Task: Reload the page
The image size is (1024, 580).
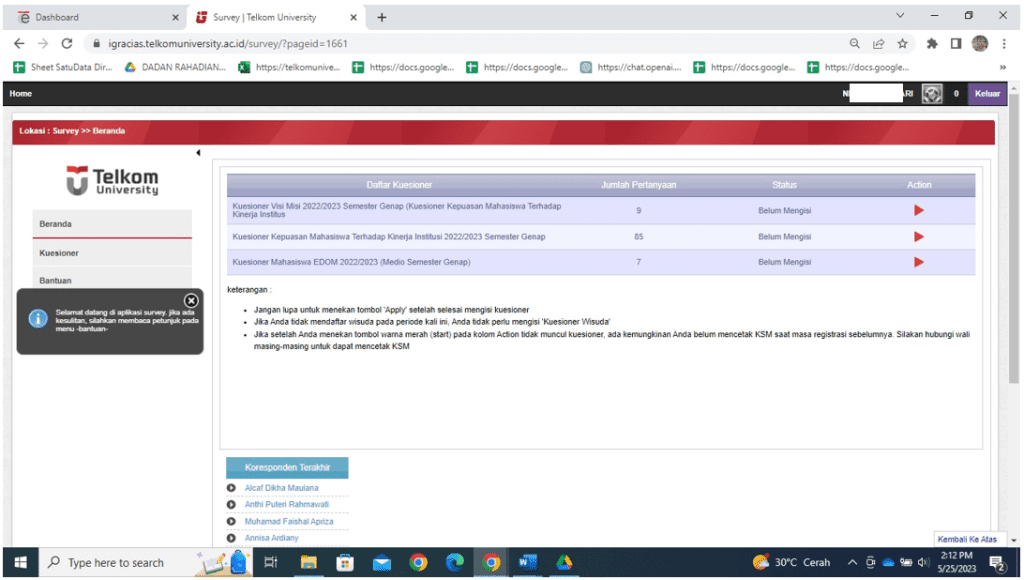Action: 67,44
